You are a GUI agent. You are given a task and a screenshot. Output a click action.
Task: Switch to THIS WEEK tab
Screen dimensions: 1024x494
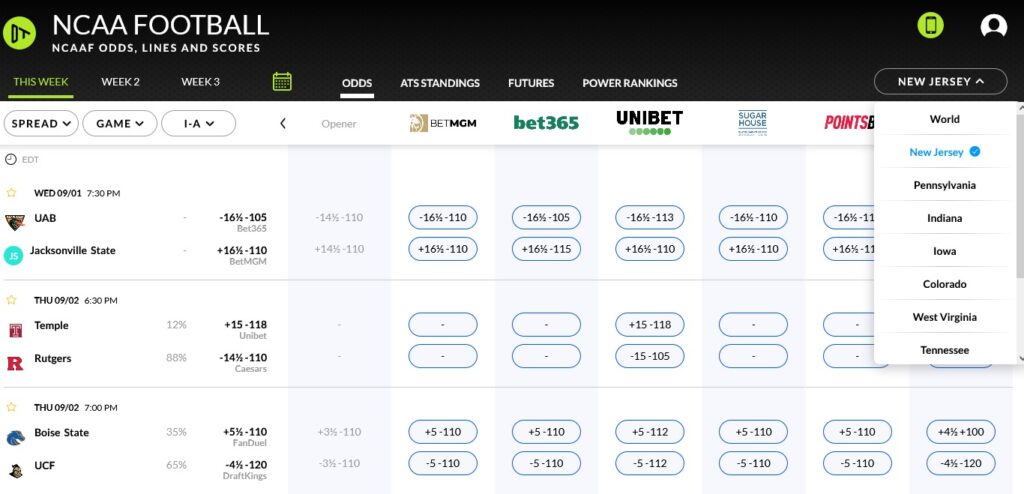tap(40, 82)
